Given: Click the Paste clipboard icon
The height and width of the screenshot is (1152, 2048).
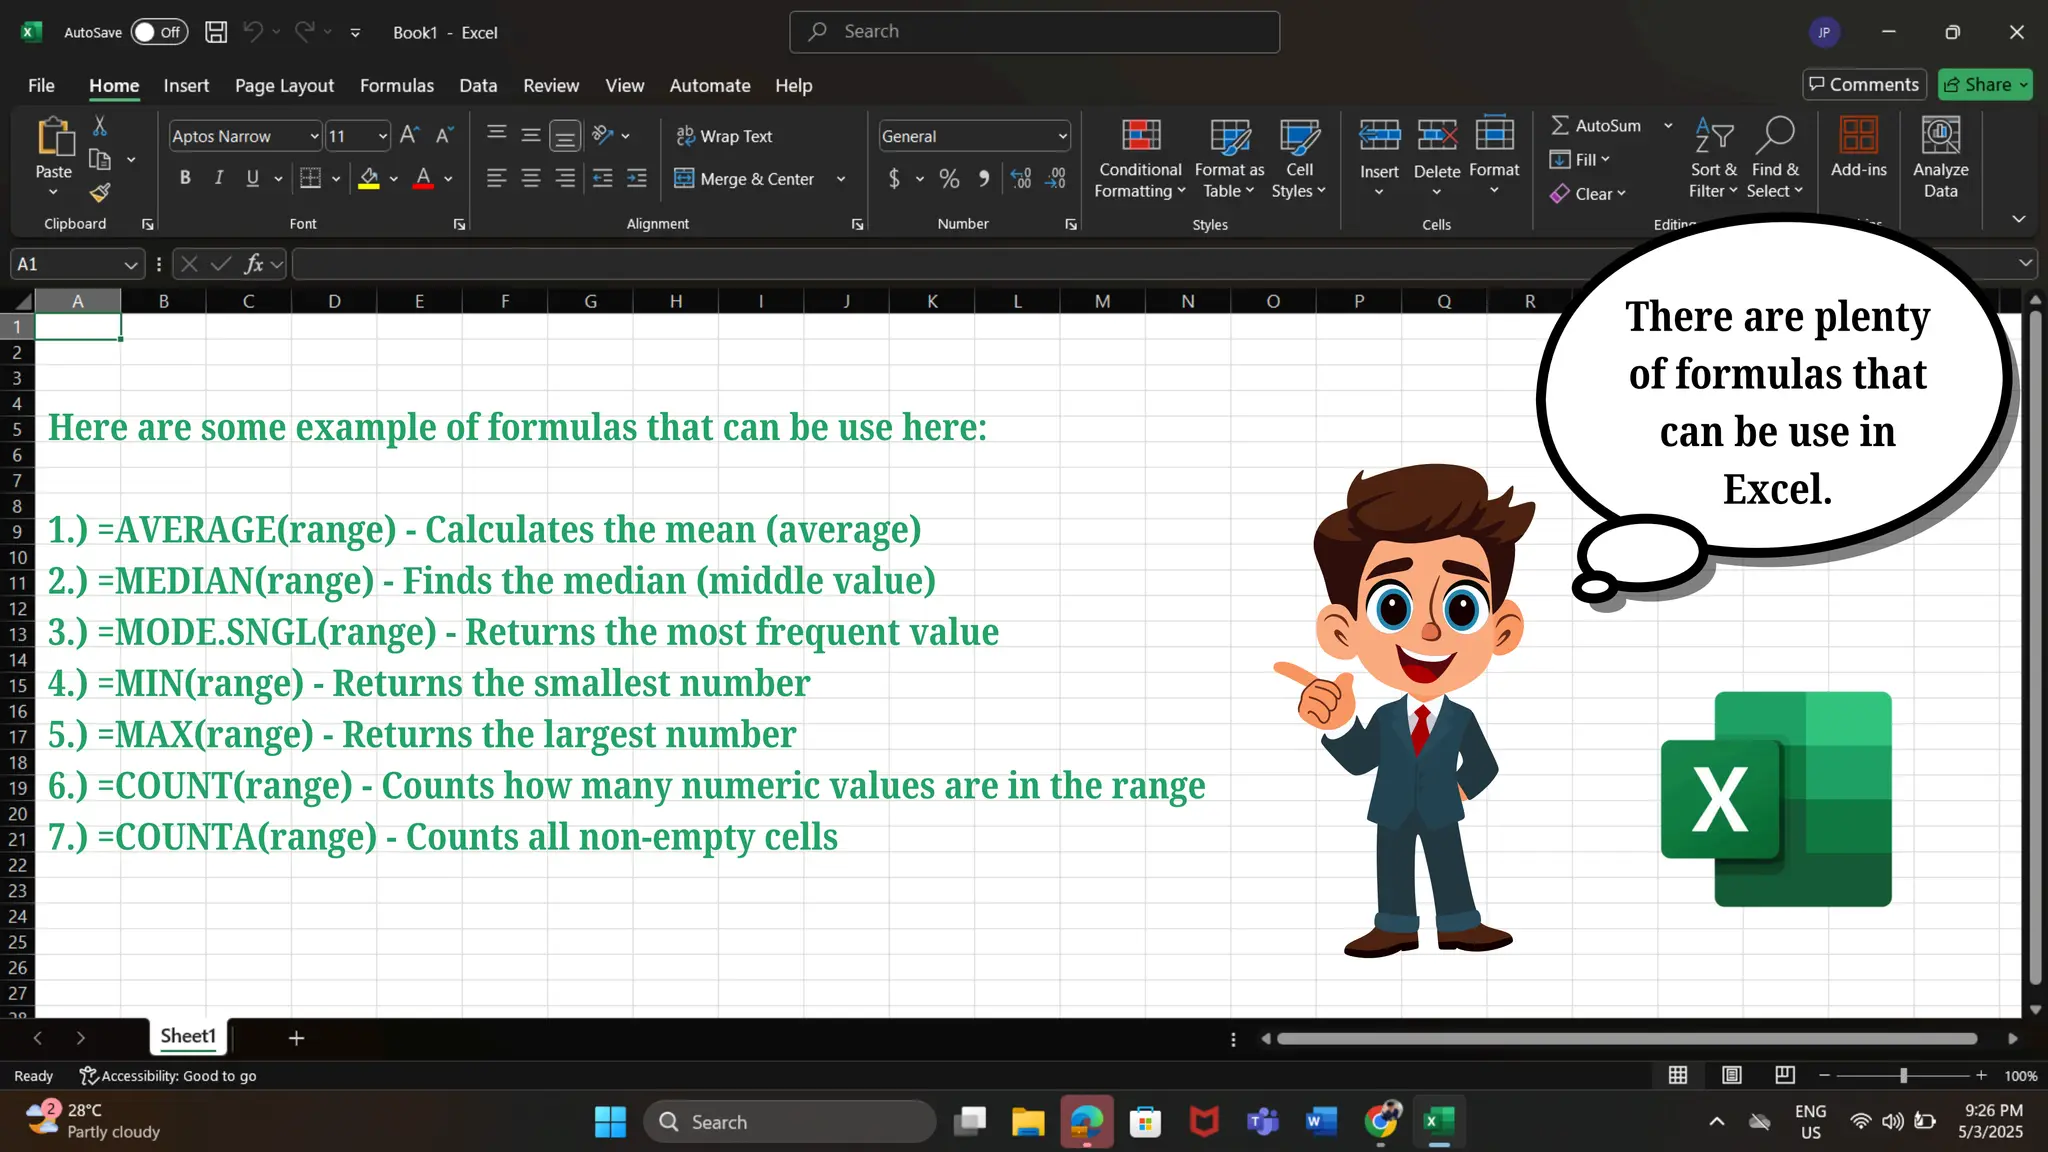Looking at the screenshot, I should pos(55,137).
